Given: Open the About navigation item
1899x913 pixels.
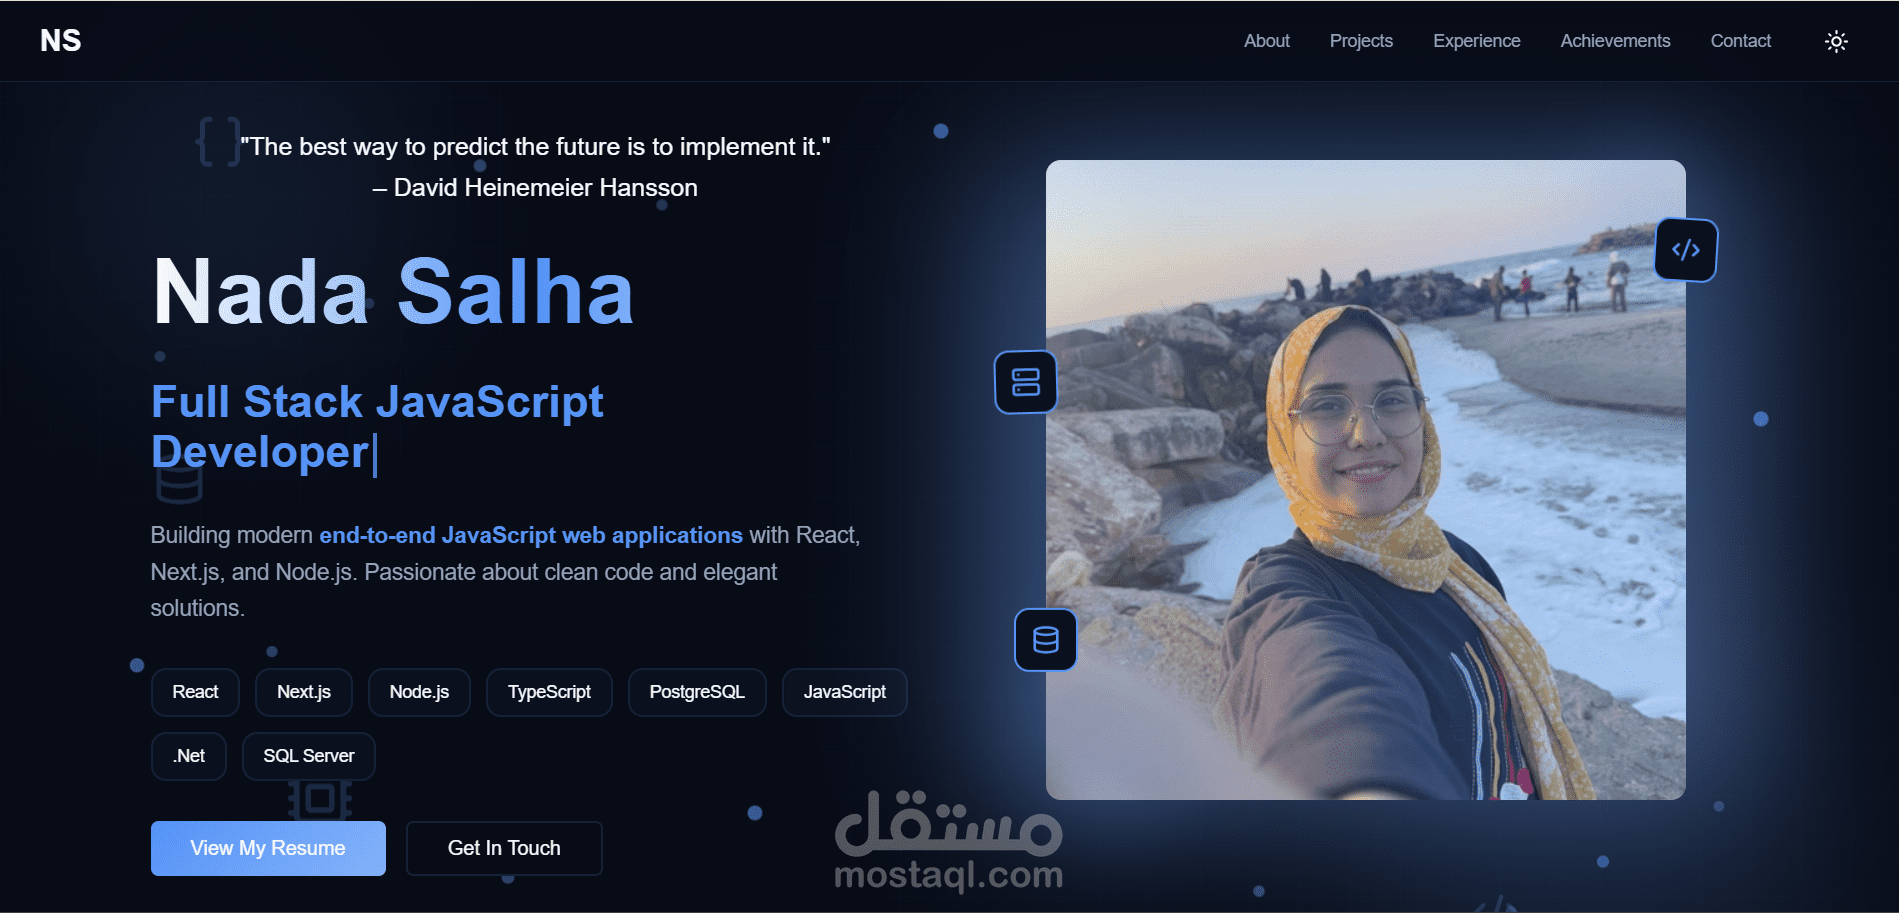Looking at the screenshot, I should [1266, 41].
